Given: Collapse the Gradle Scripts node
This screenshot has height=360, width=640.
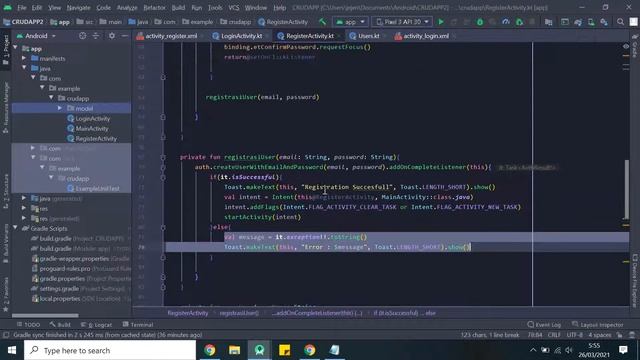Looking at the screenshot, I should 16,228.
